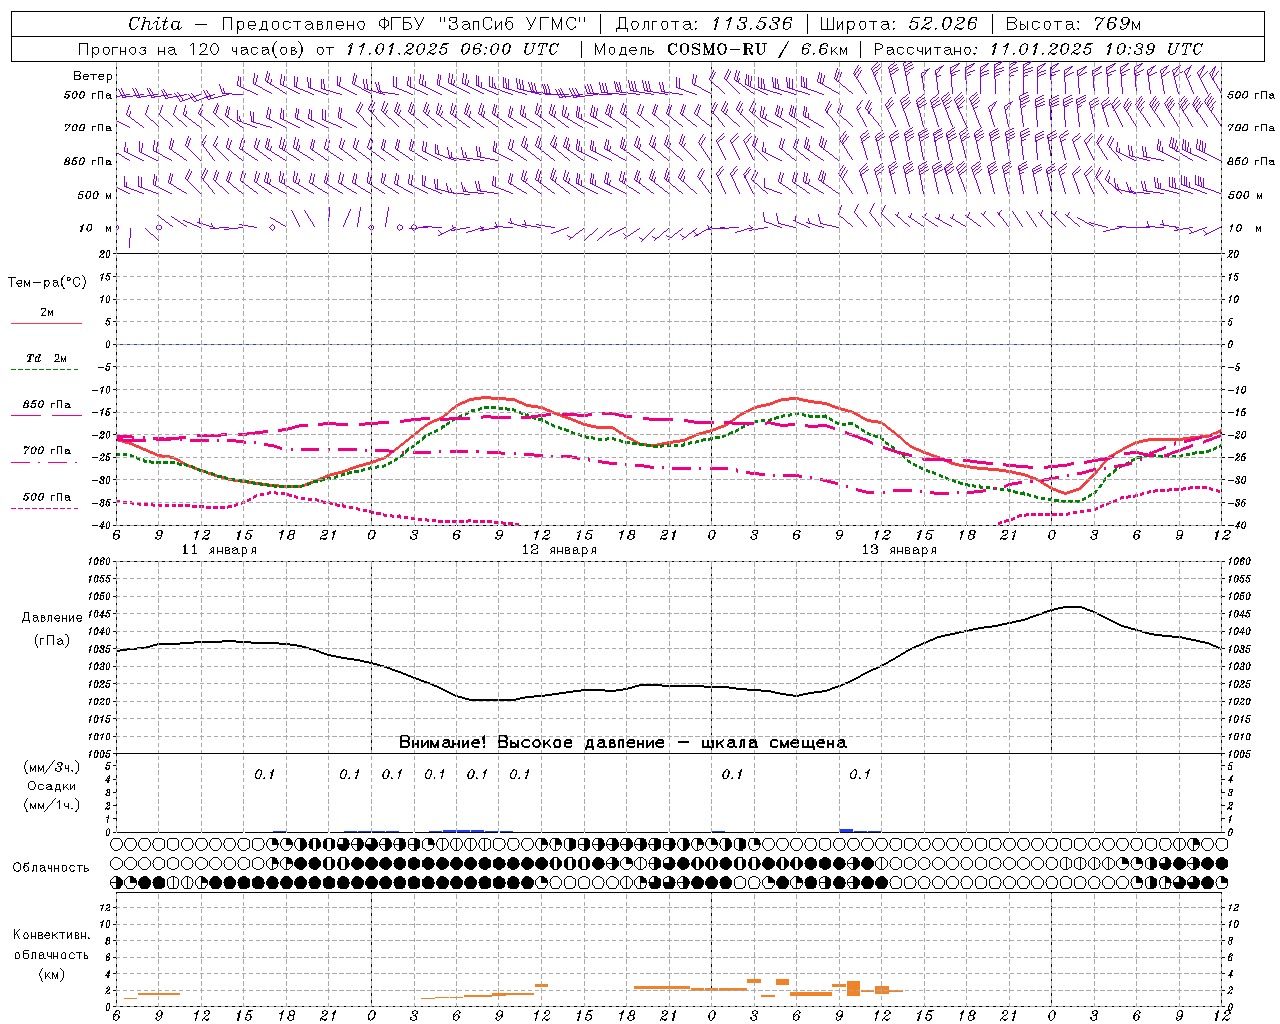Click the pink dash-dot 700 гПа legend line
Viewport: 1280px width, 1024px height.
point(44,462)
